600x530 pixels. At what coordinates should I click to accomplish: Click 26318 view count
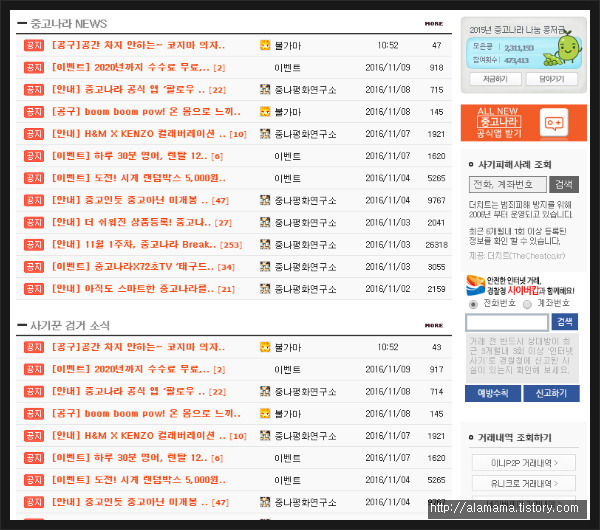point(437,245)
